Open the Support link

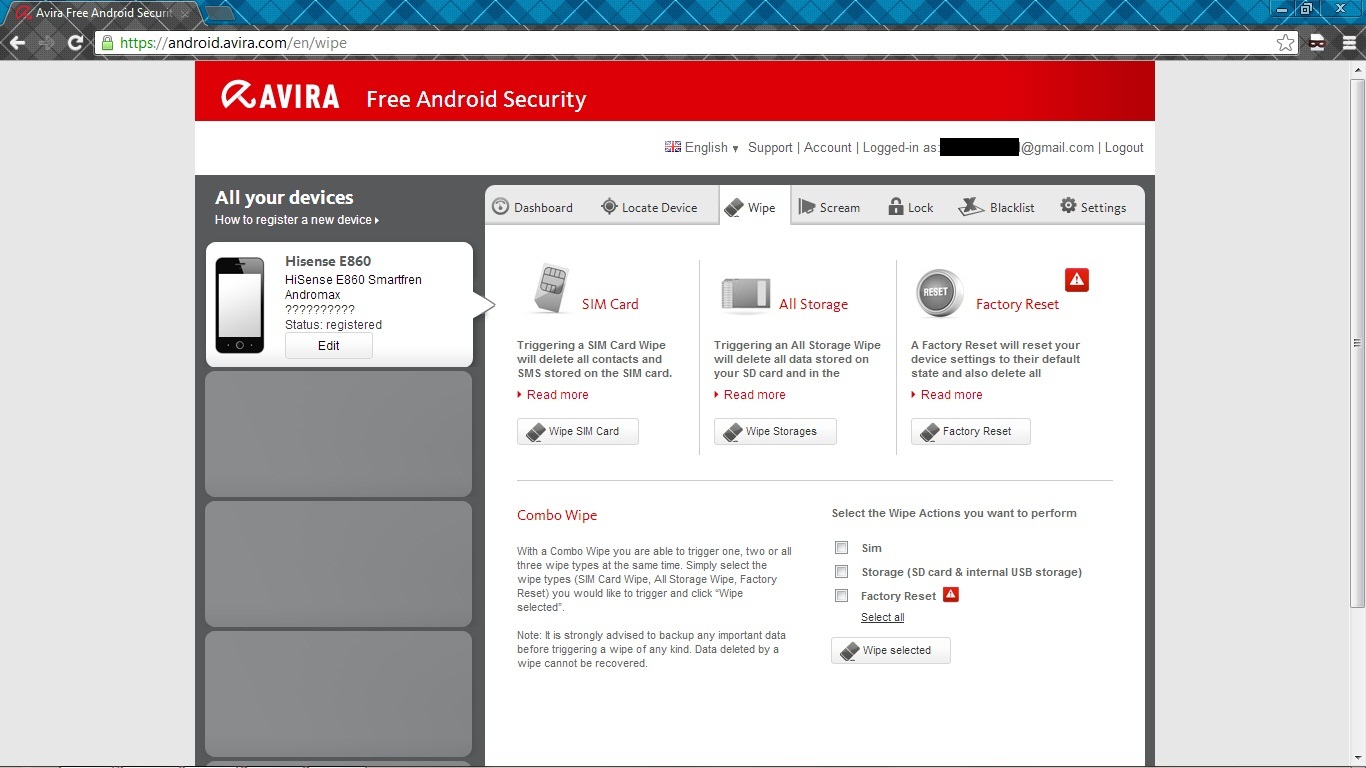click(770, 147)
